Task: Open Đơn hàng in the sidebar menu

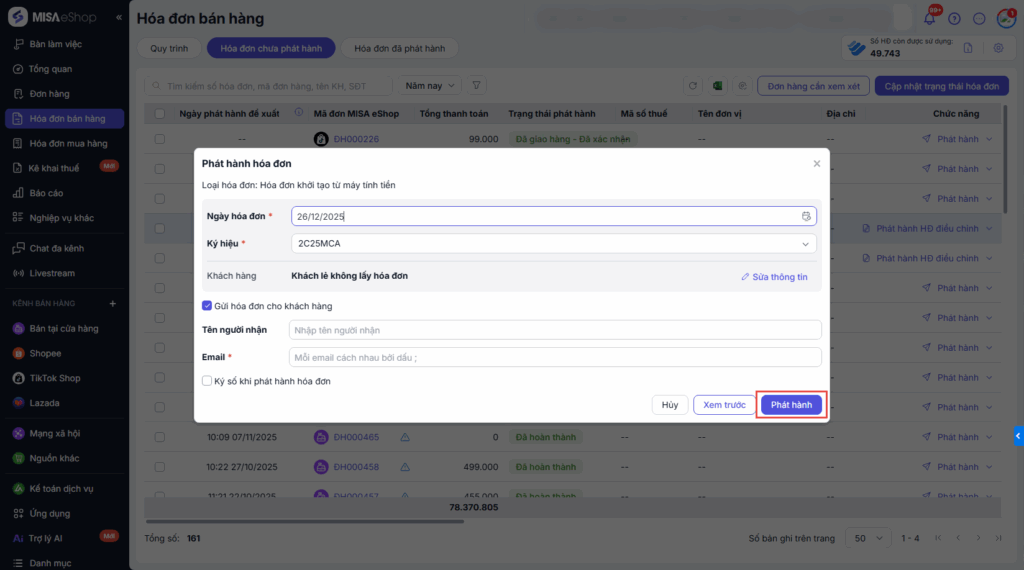Action: [x=49, y=94]
